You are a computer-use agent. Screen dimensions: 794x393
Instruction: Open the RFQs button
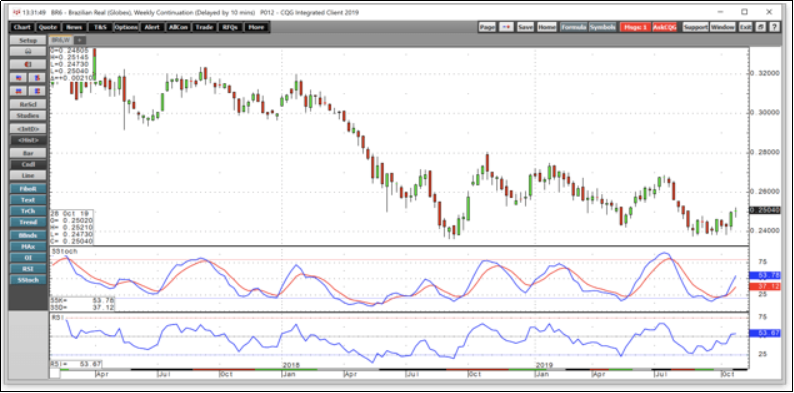point(230,27)
